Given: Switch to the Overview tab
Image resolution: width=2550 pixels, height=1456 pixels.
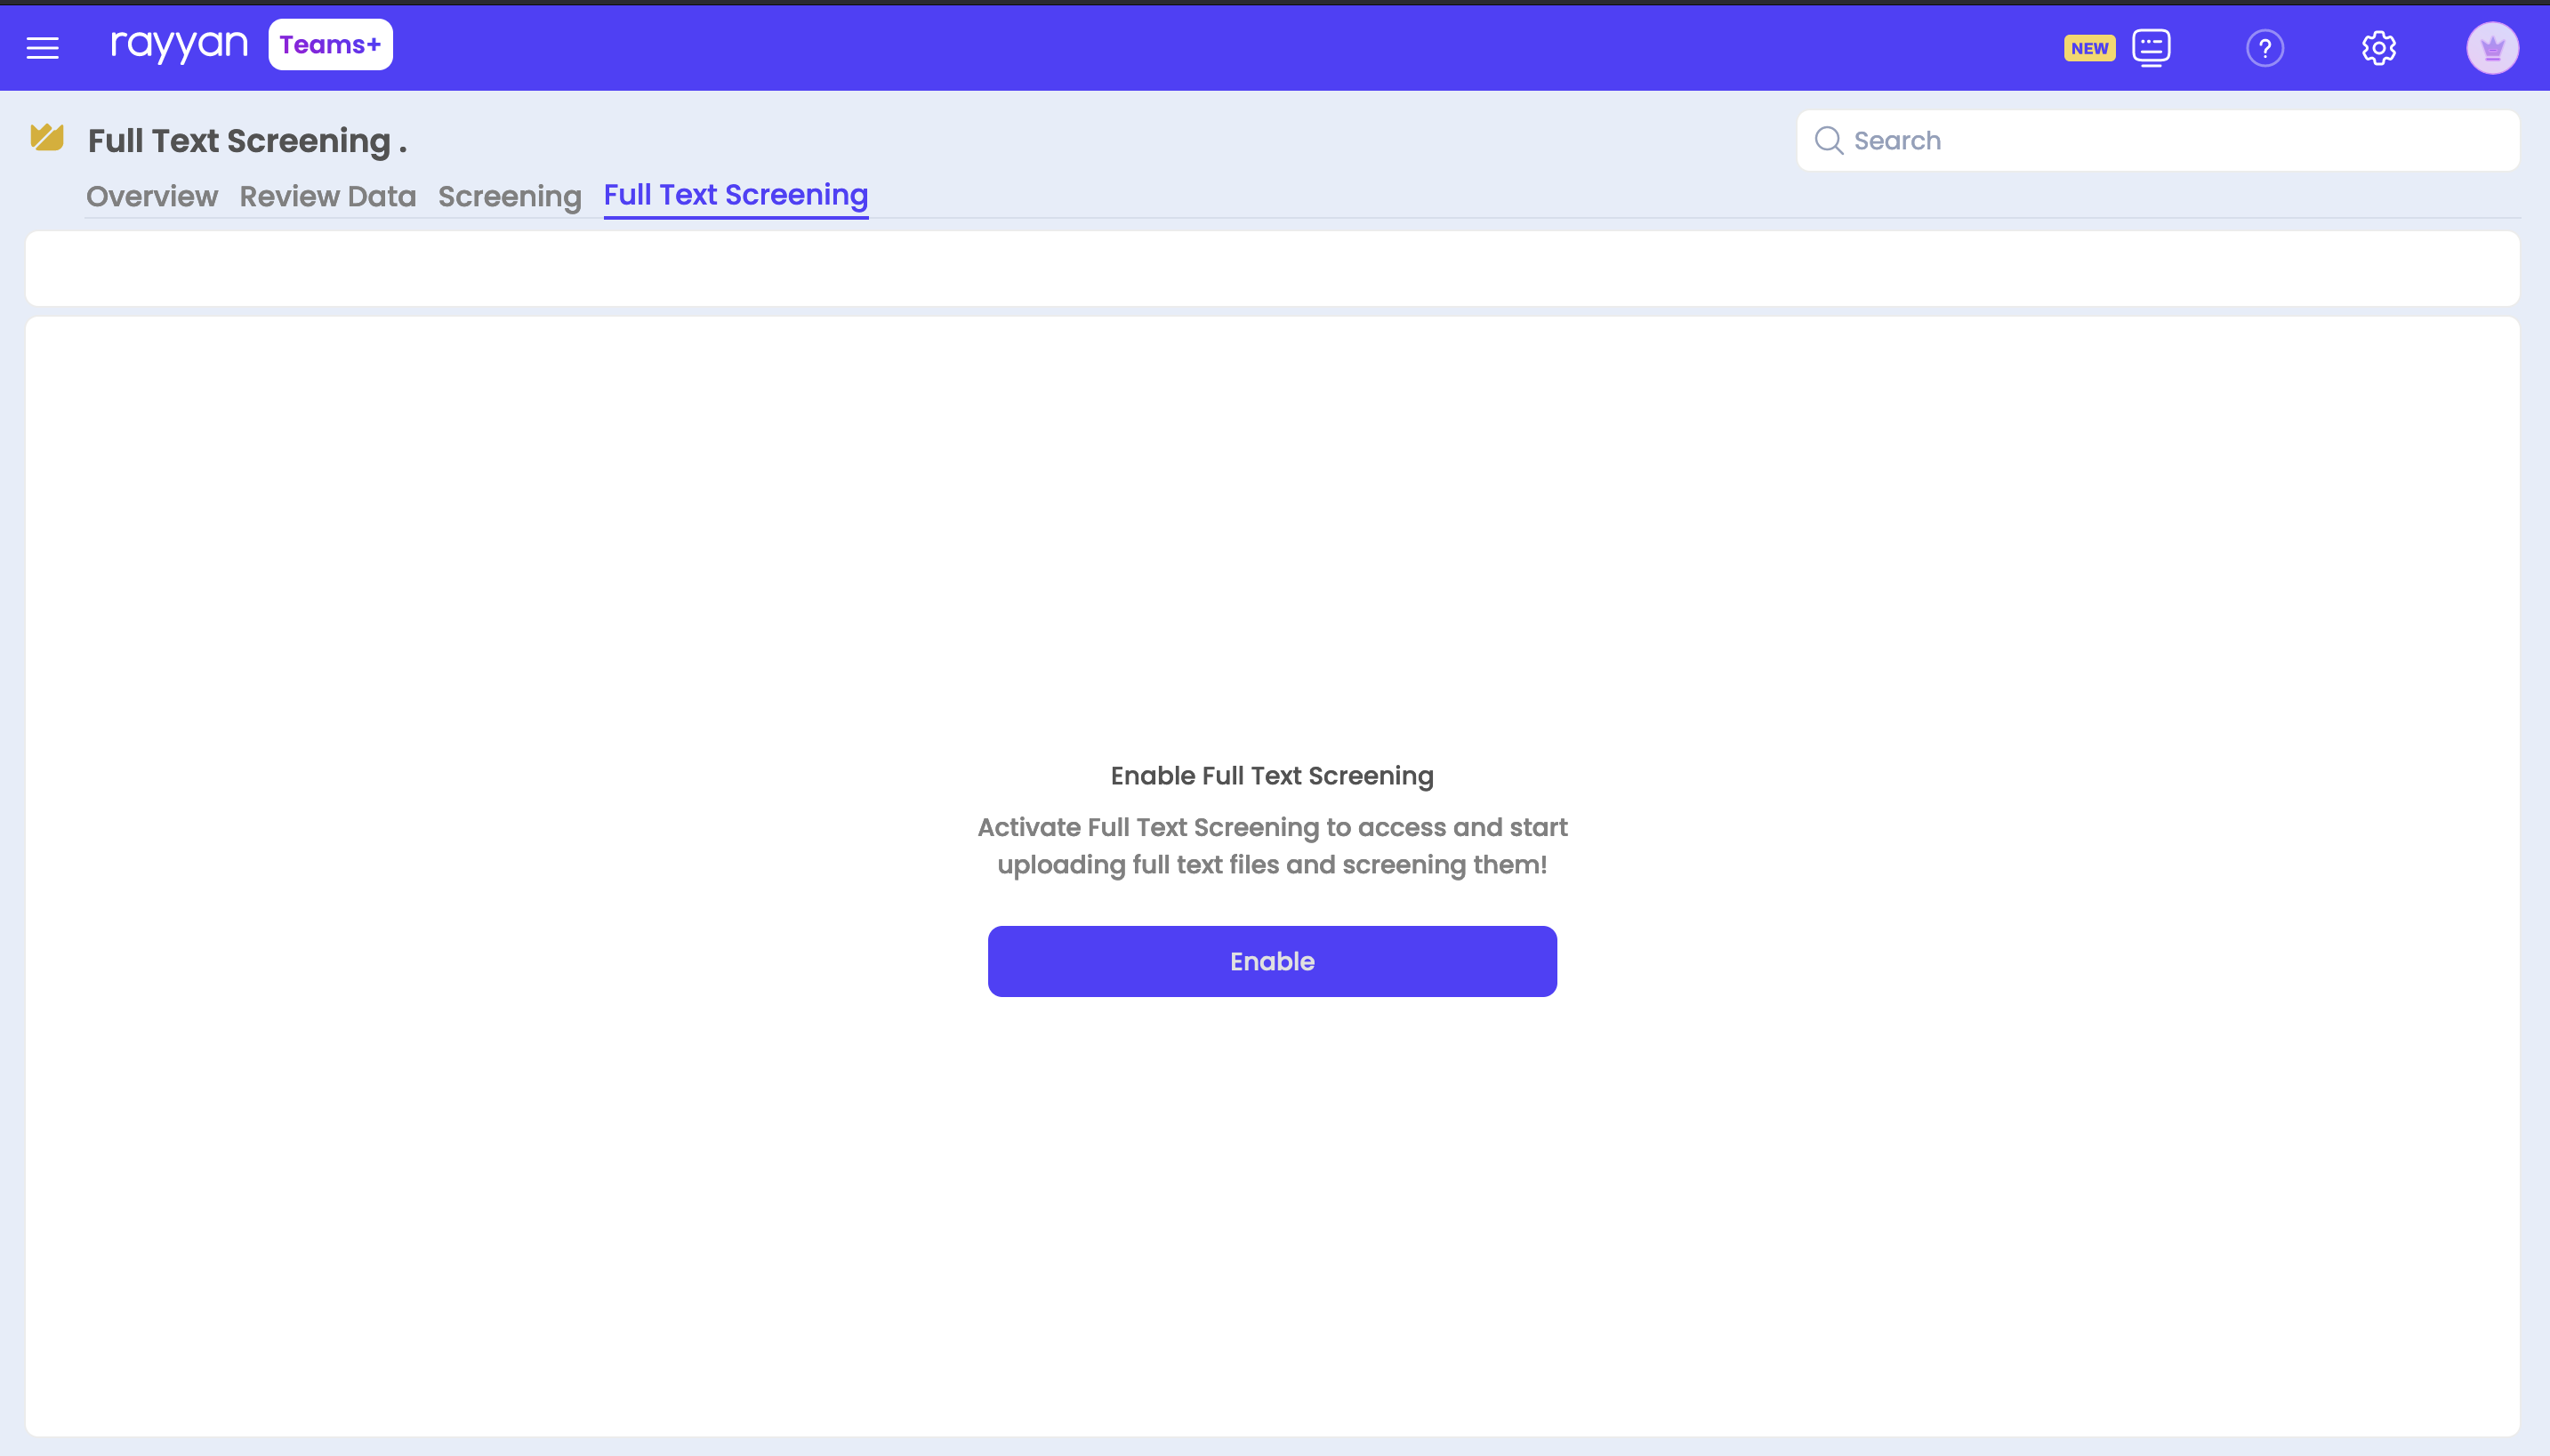Looking at the screenshot, I should click(151, 196).
